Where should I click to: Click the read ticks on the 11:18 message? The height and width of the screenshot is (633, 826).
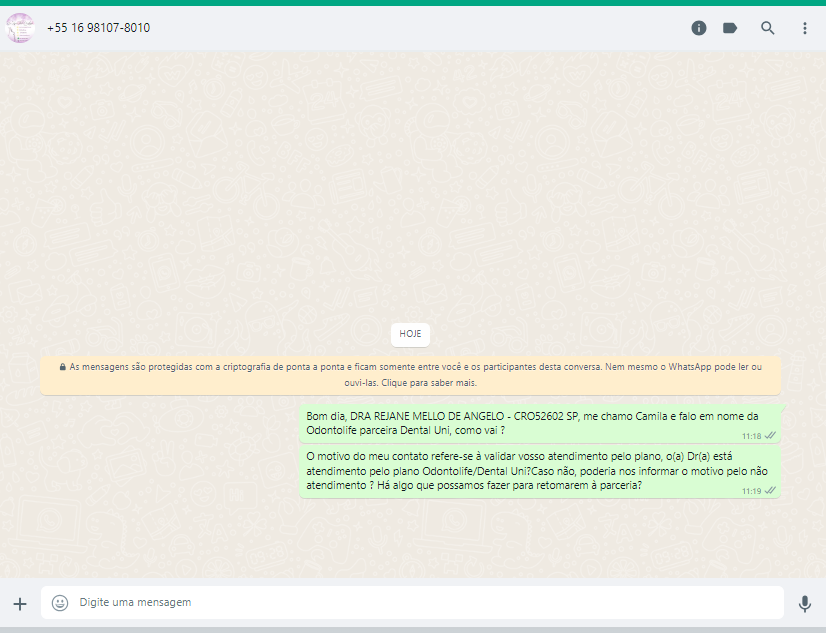[770, 436]
